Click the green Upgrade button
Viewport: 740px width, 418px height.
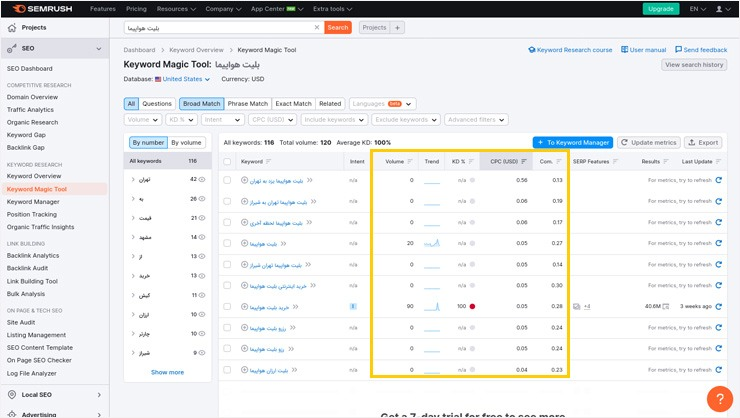661,9
